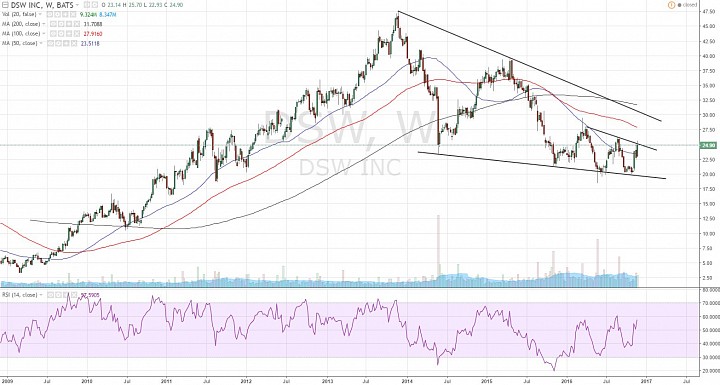Click MA 100 row icon between settings and remove
720x385 pixels.
tap(69, 34)
